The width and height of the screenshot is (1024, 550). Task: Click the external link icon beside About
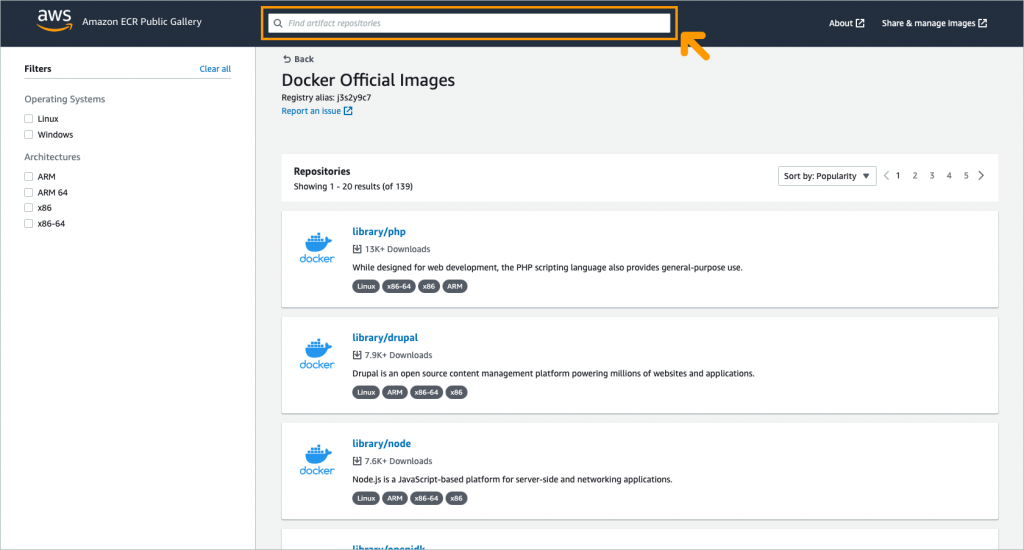point(860,23)
